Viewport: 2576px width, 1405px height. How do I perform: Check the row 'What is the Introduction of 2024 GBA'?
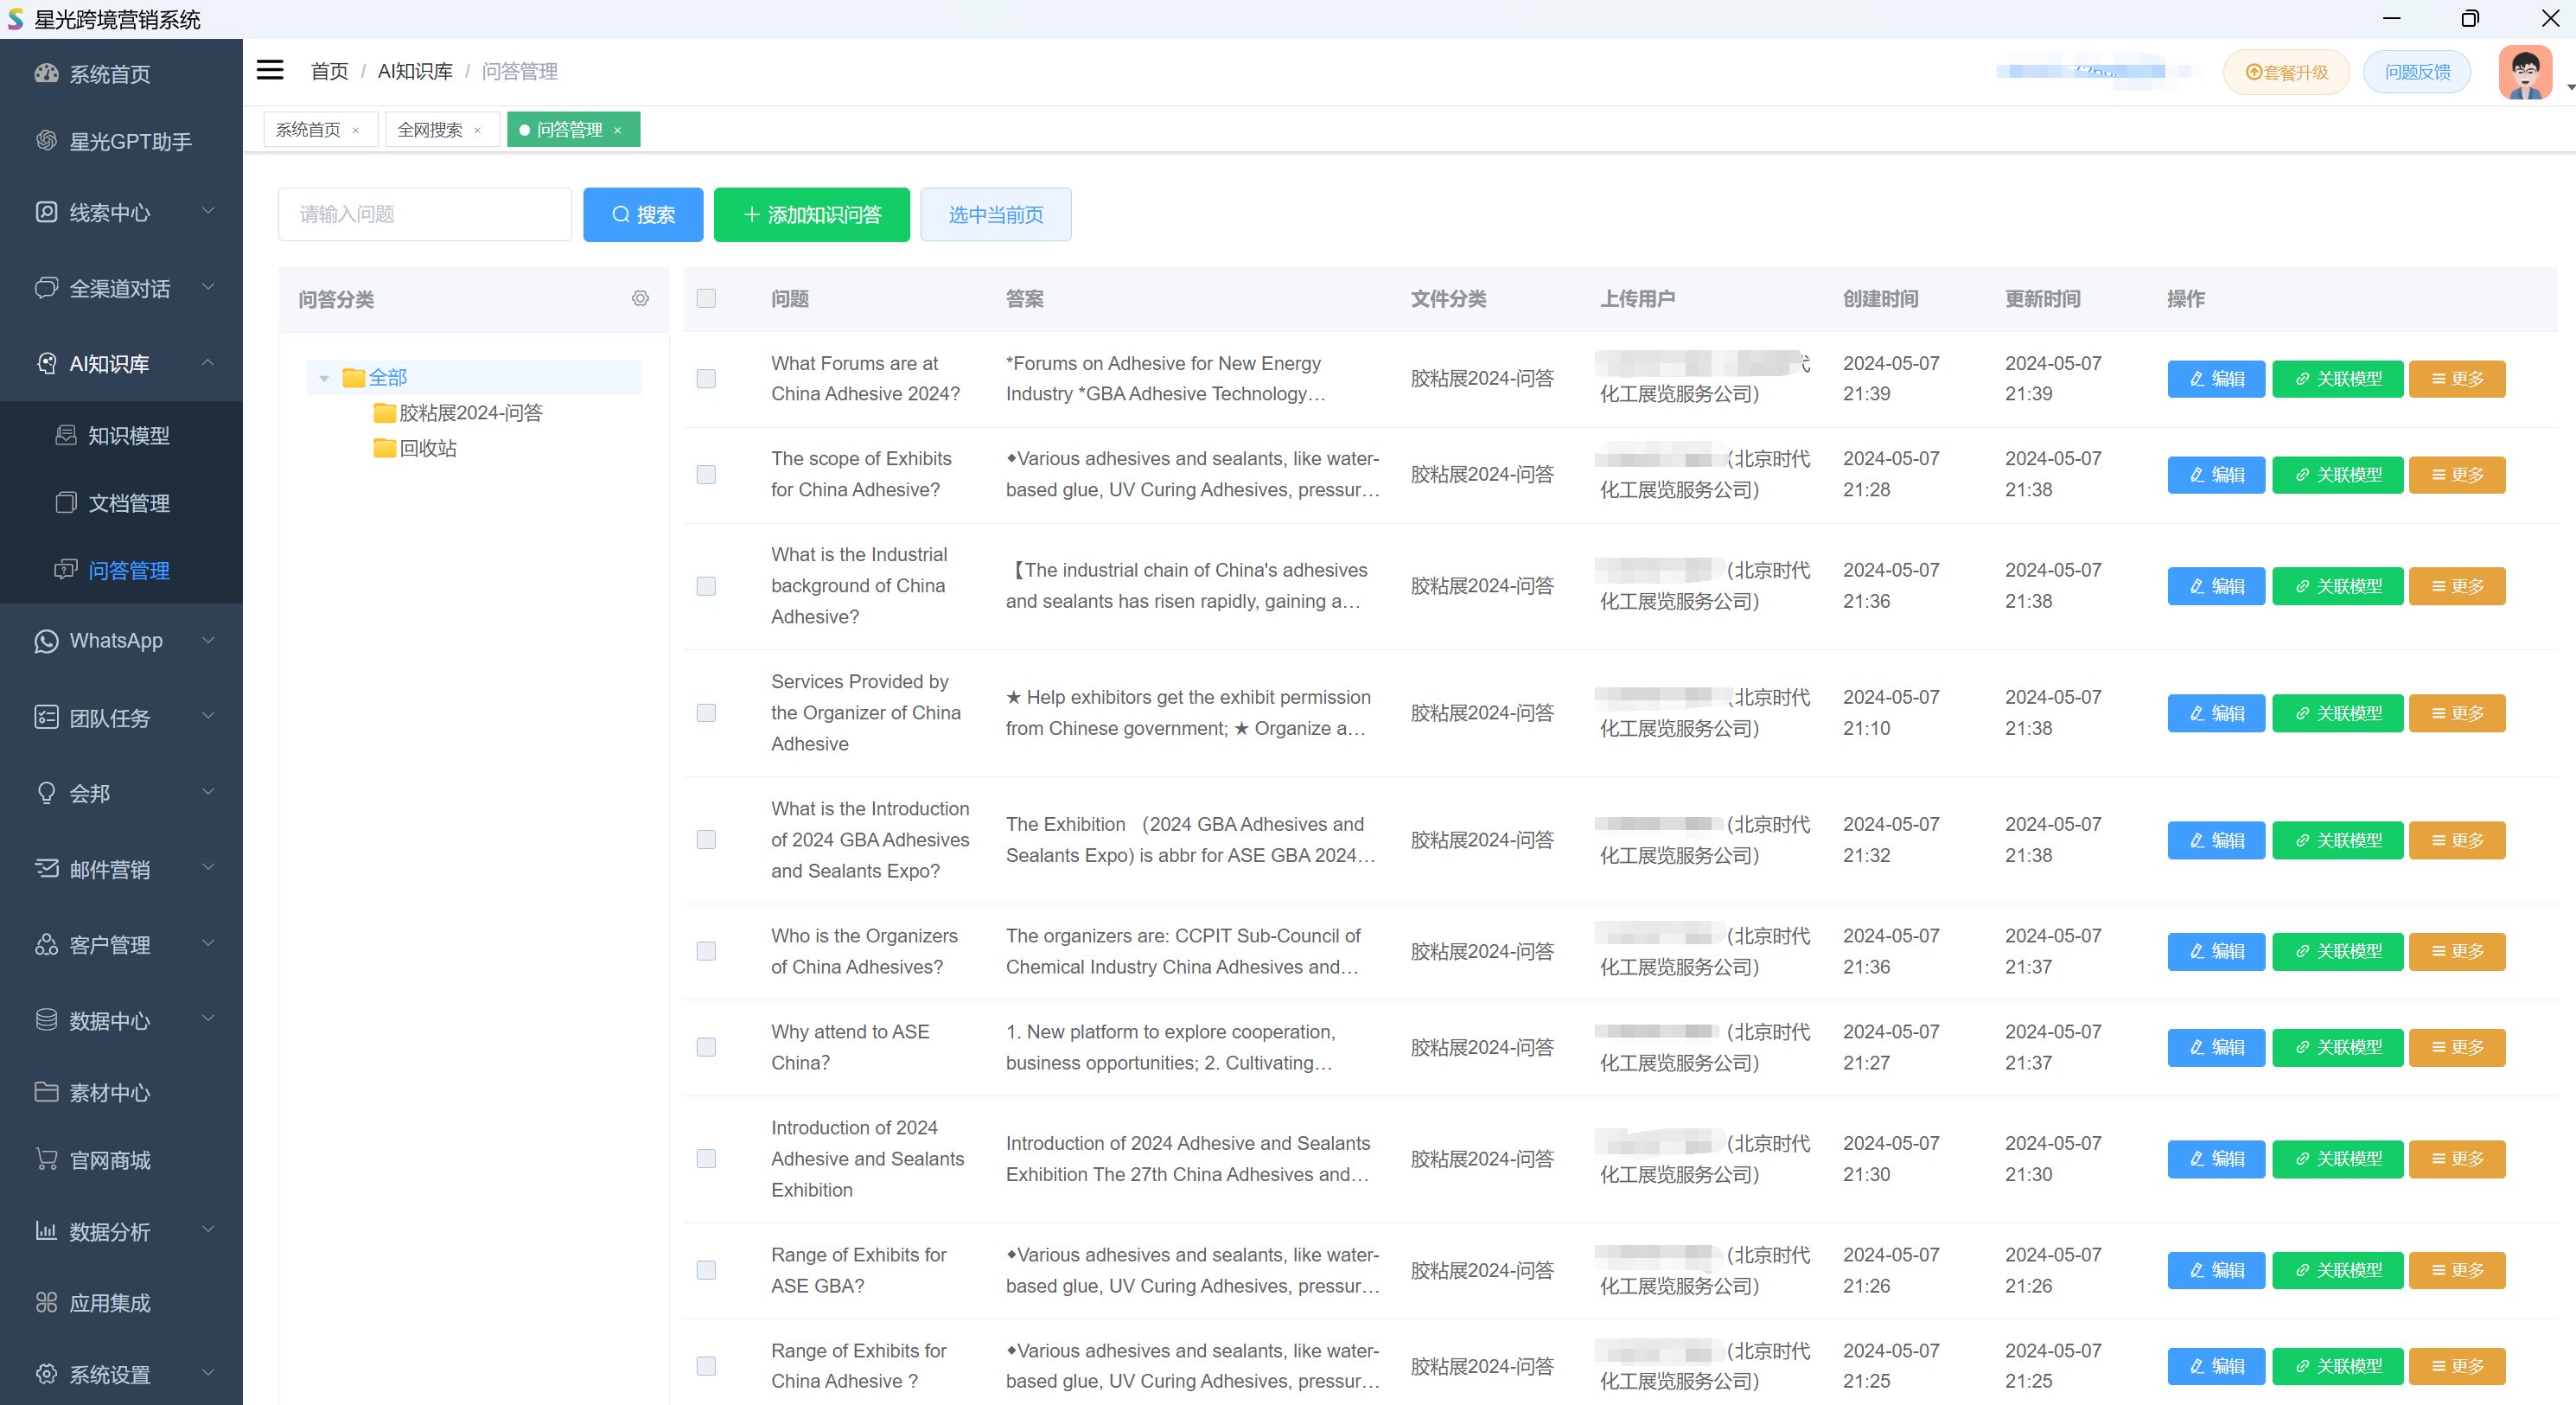(x=706, y=839)
